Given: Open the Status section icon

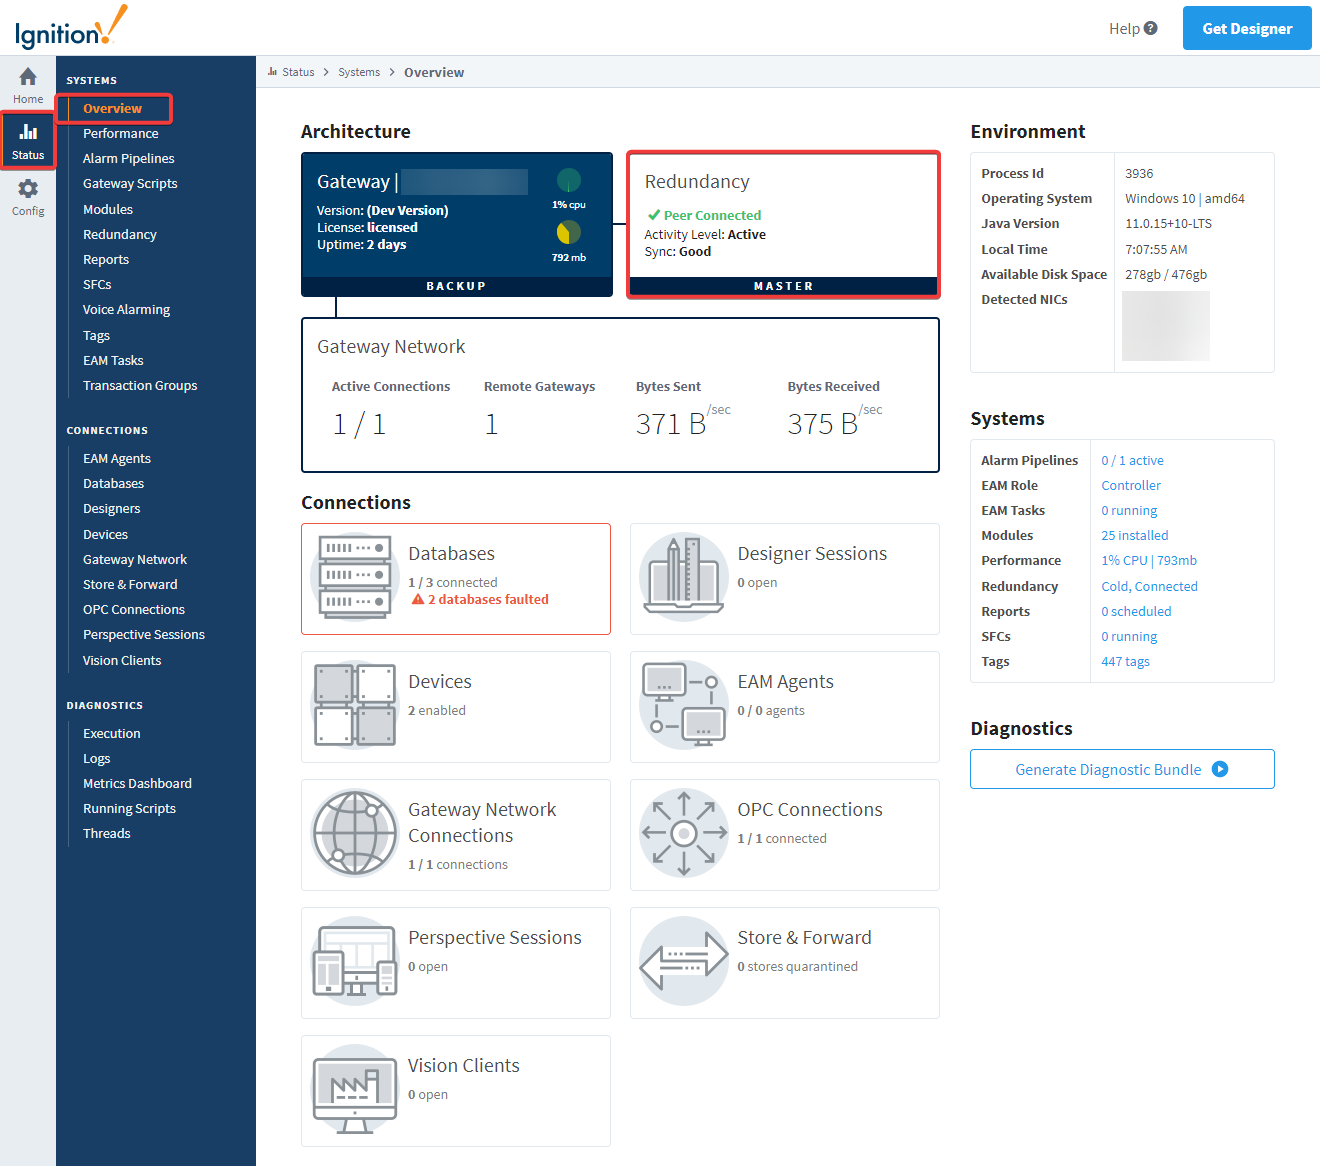Looking at the screenshot, I should coord(28,132).
